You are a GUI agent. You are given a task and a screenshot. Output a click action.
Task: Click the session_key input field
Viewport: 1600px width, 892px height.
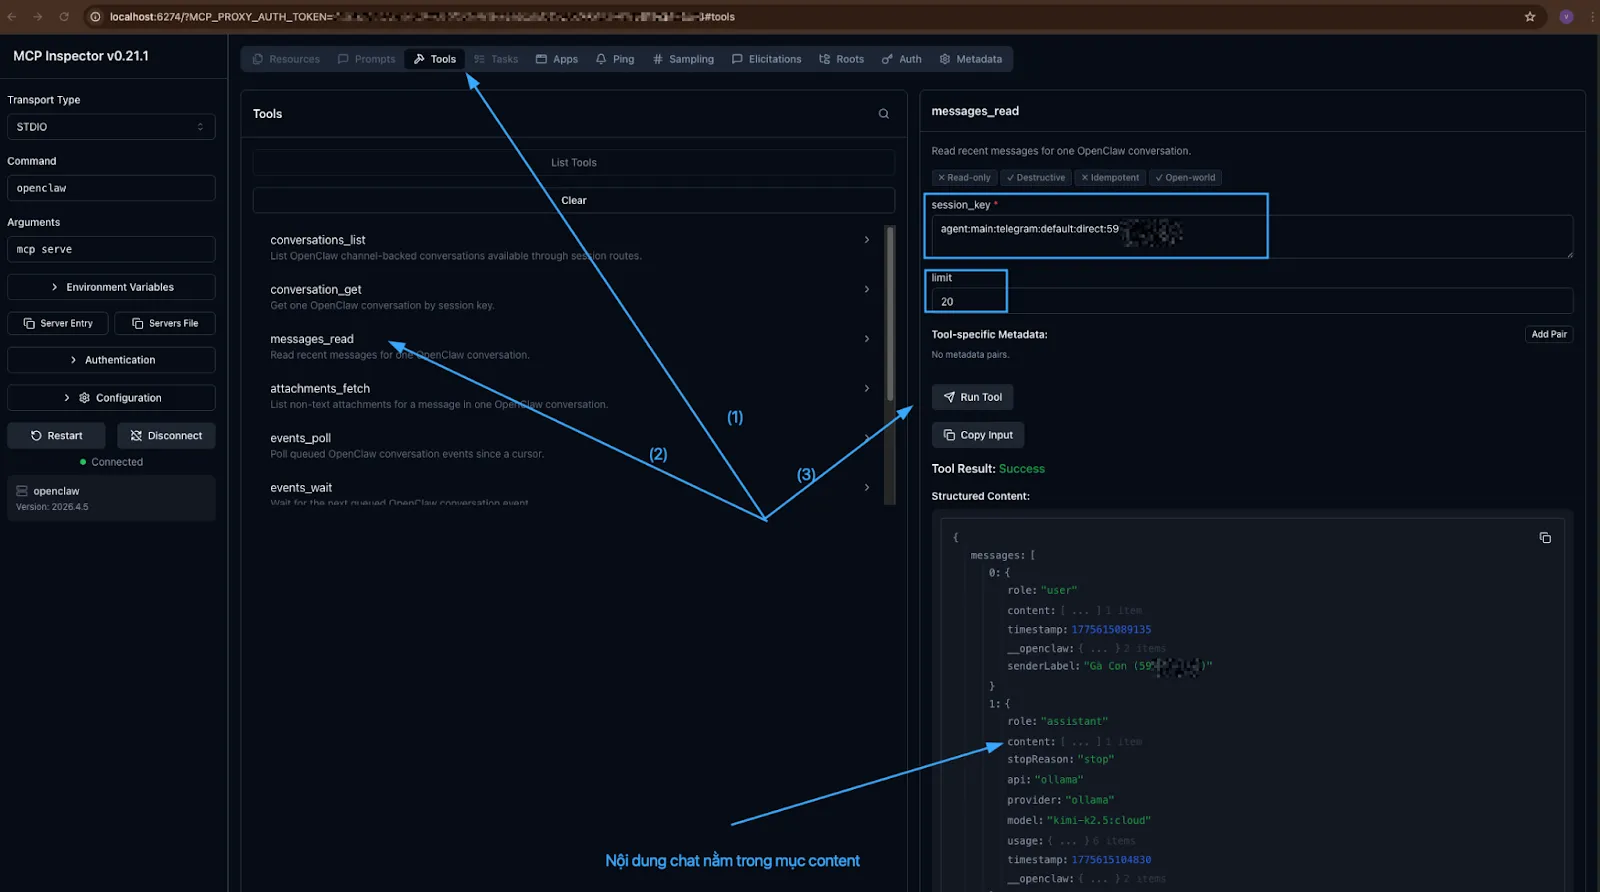tap(1250, 236)
